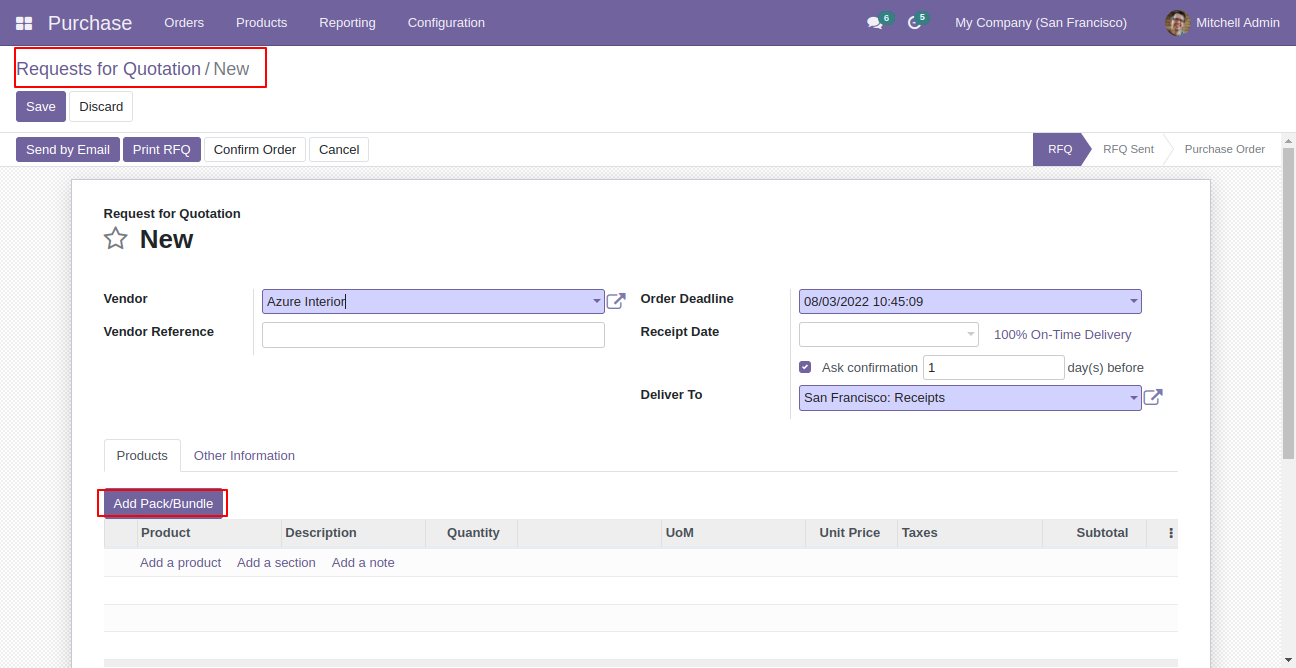Click the Save button
This screenshot has width=1296, height=668.
tap(41, 107)
